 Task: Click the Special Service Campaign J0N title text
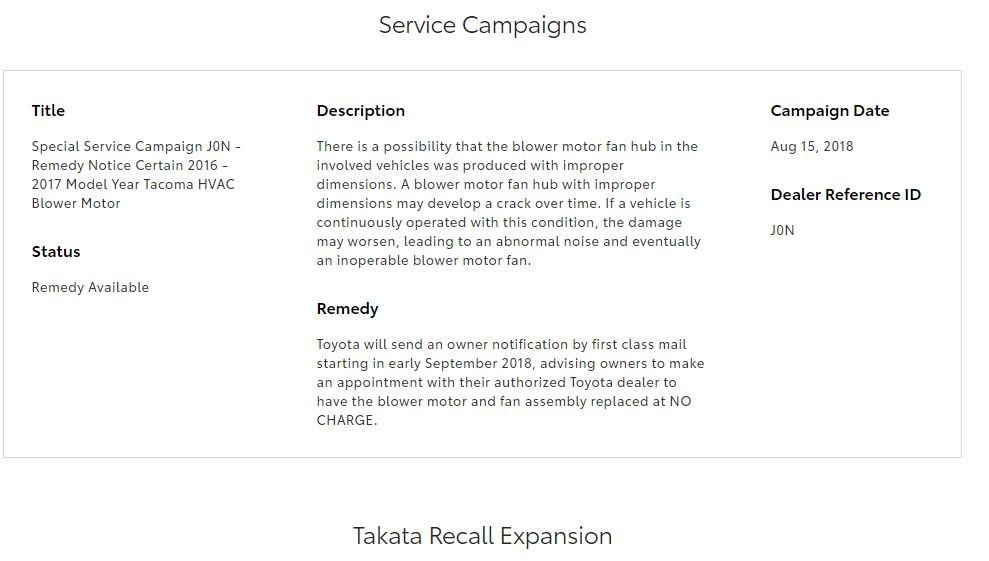coord(136,175)
